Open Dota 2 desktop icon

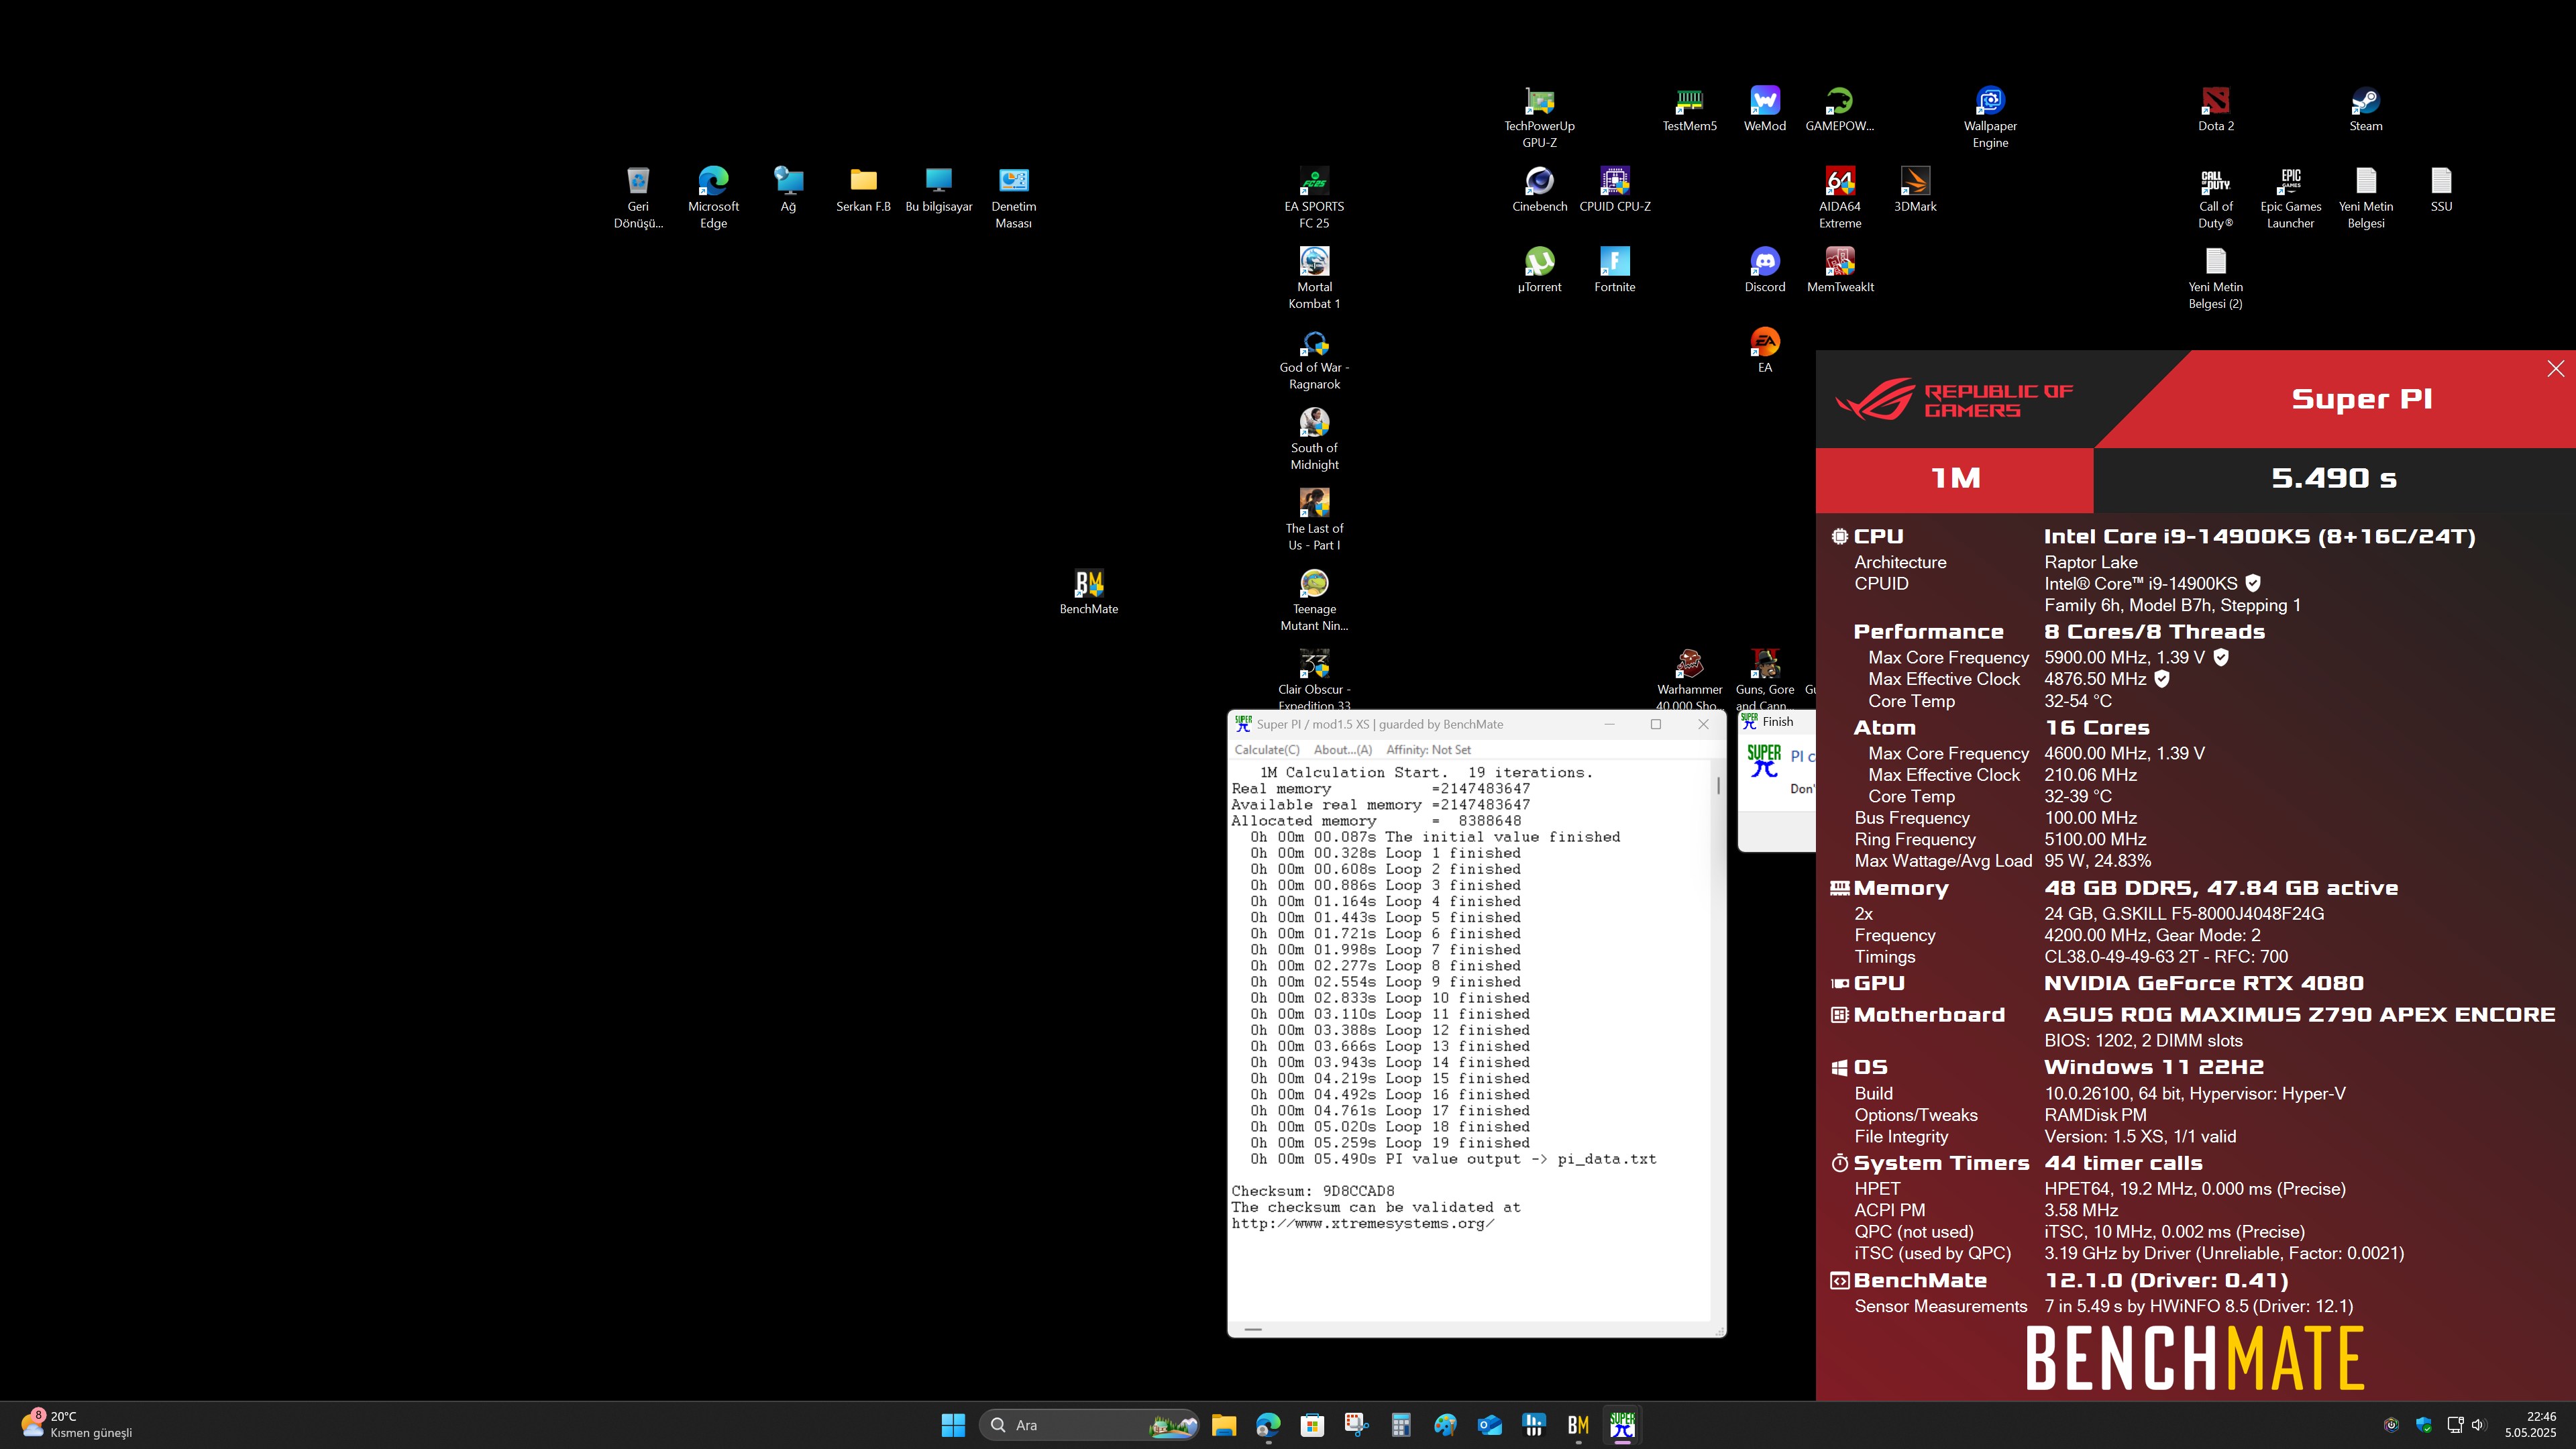pyautogui.click(x=2215, y=109)
